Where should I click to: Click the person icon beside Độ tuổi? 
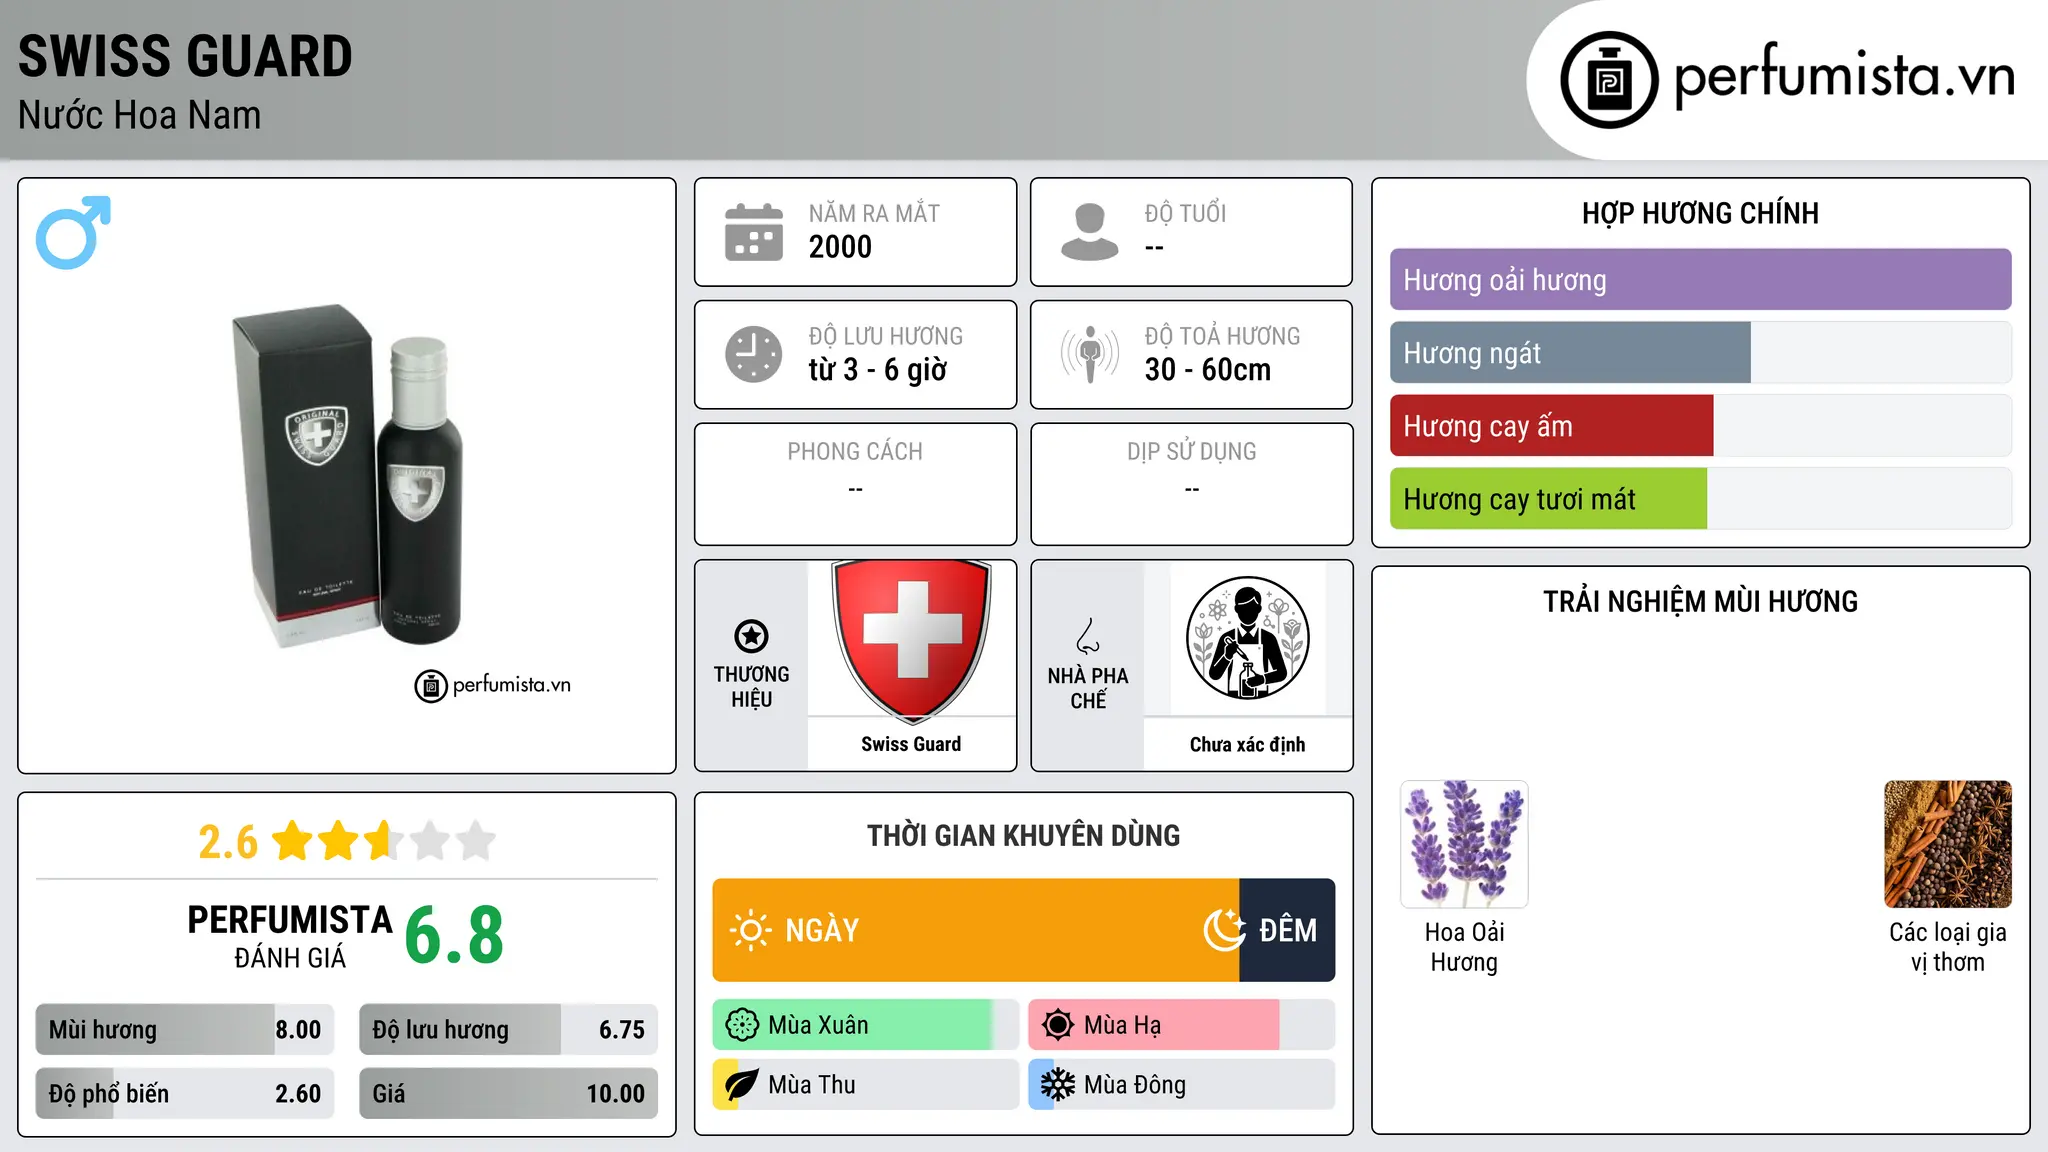coord(1089,232)
